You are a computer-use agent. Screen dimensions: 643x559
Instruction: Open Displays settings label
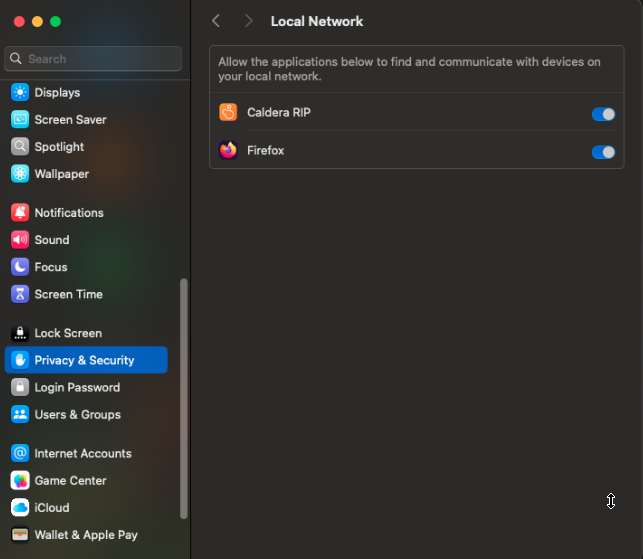(57, 93)
